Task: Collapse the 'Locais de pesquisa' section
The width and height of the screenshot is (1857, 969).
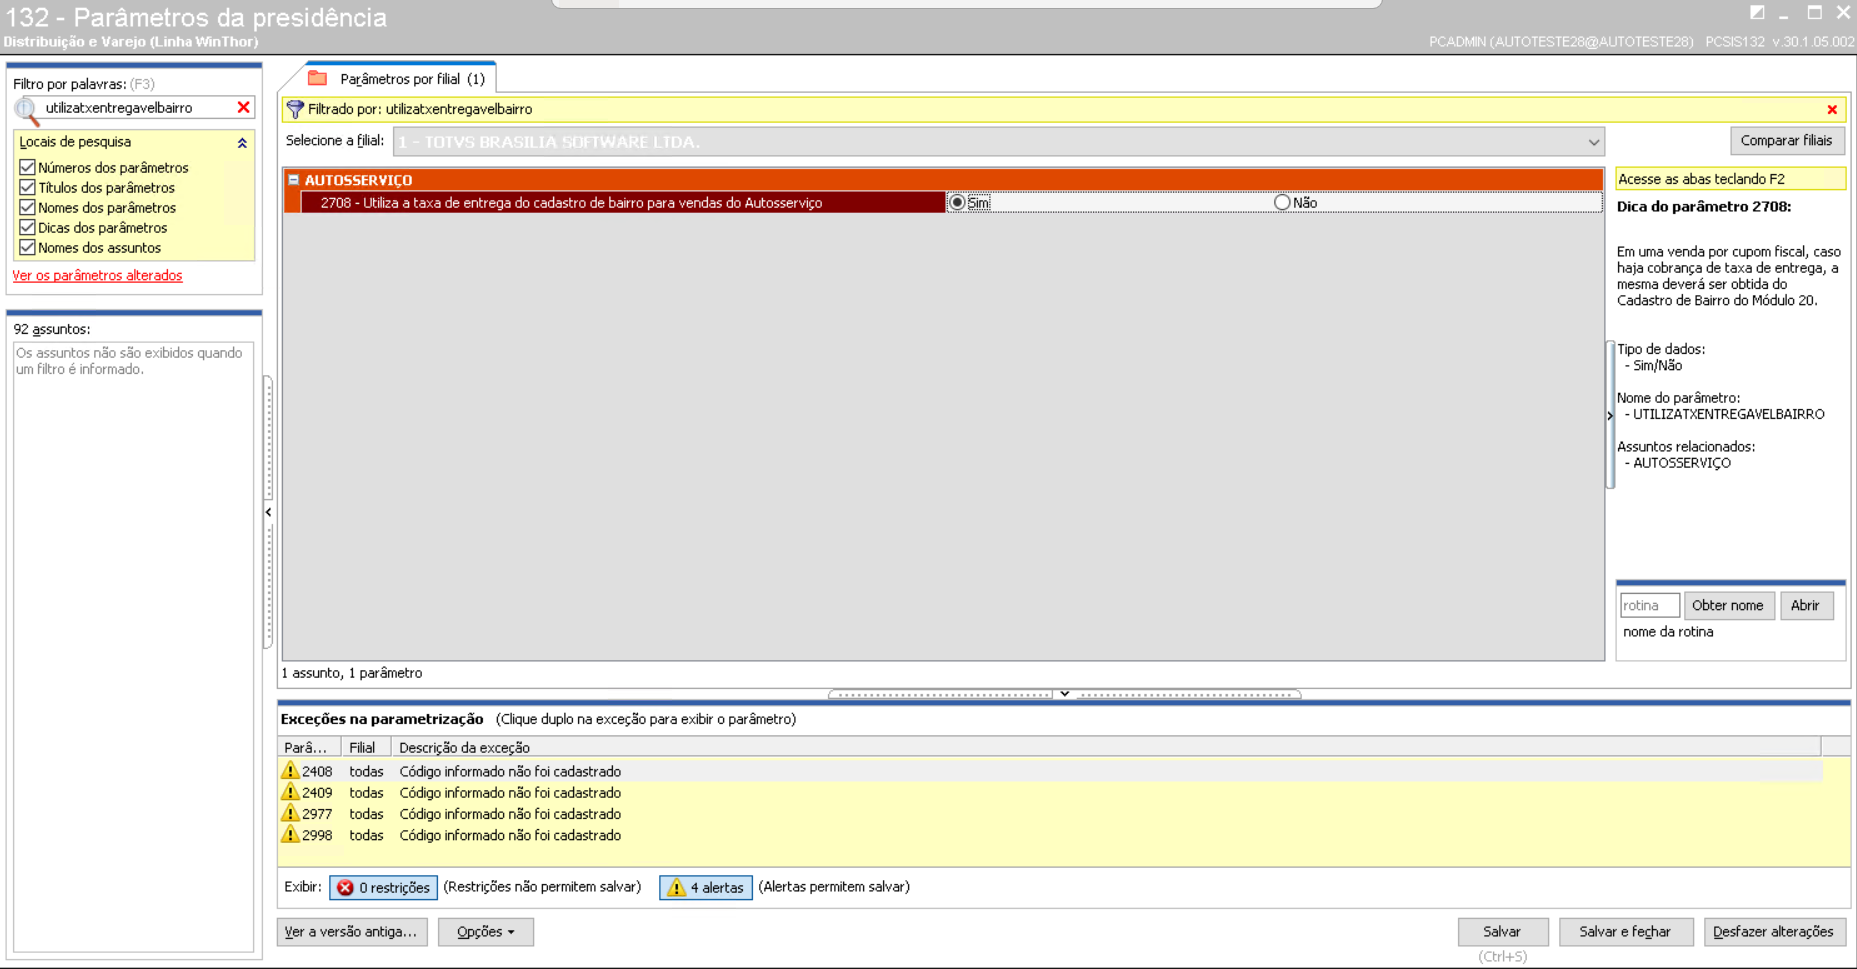Action: [x=242, y=143]
